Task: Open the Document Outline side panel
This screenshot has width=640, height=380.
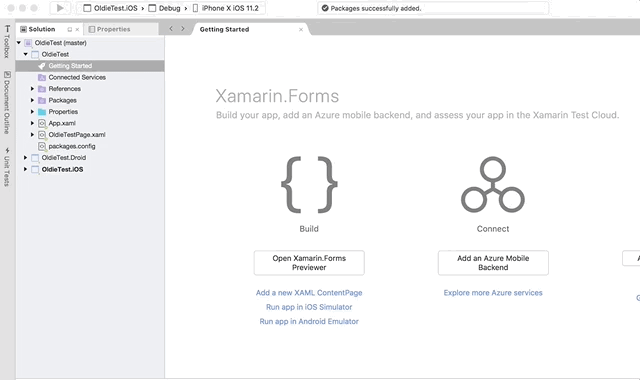Action: (7, 103)
